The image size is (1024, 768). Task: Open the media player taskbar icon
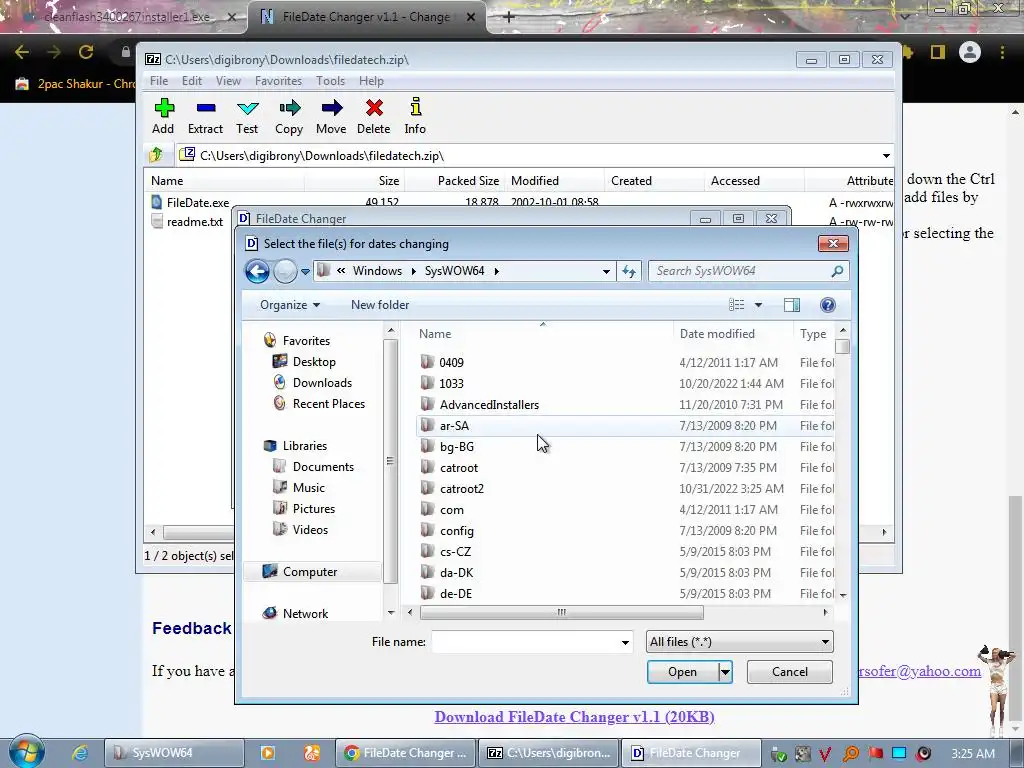point(268,753)
